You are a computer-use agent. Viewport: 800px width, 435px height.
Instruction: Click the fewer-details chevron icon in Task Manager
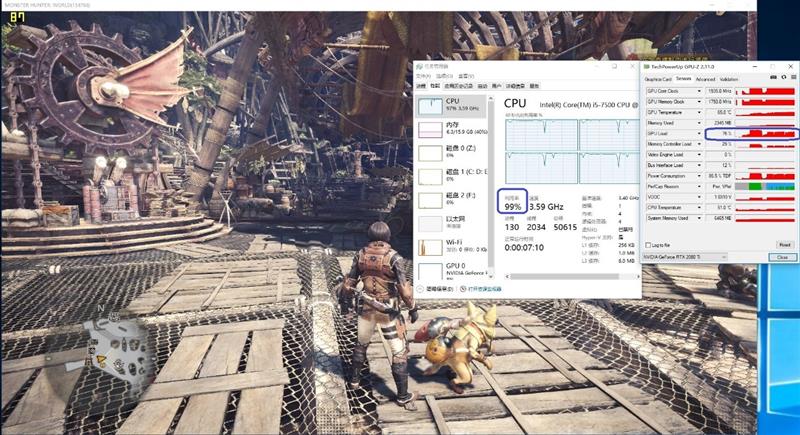pos(420,289)
